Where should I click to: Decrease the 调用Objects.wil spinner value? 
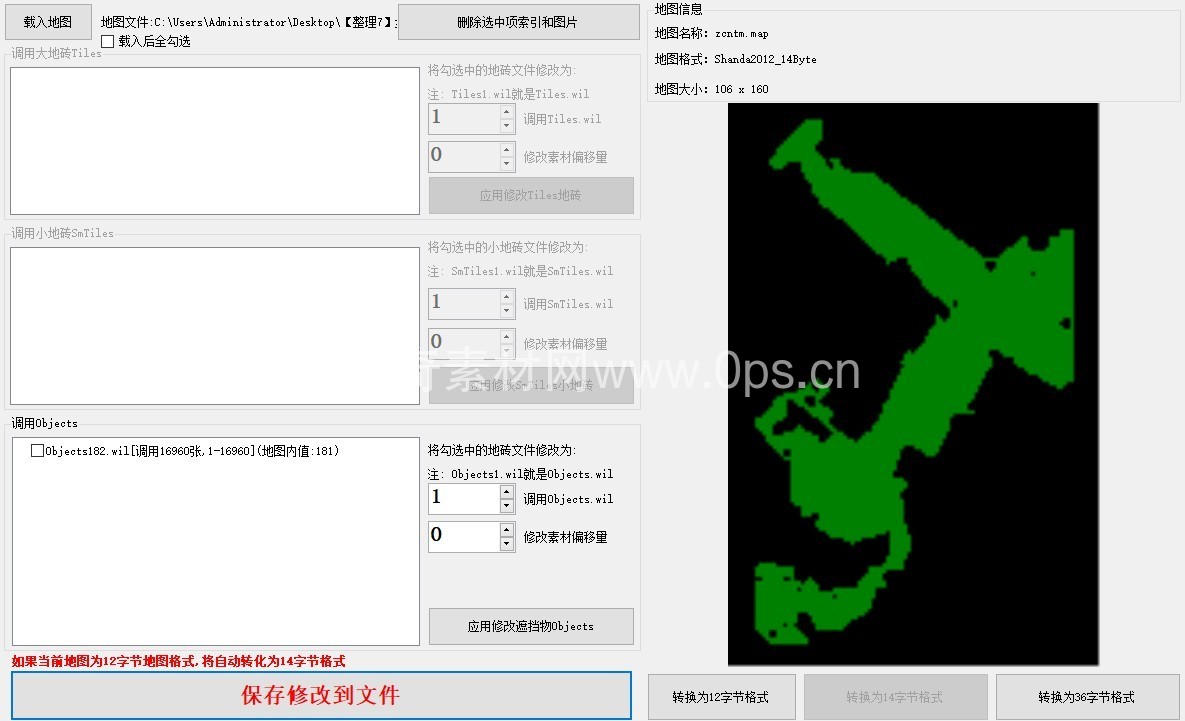click(507, 506)
